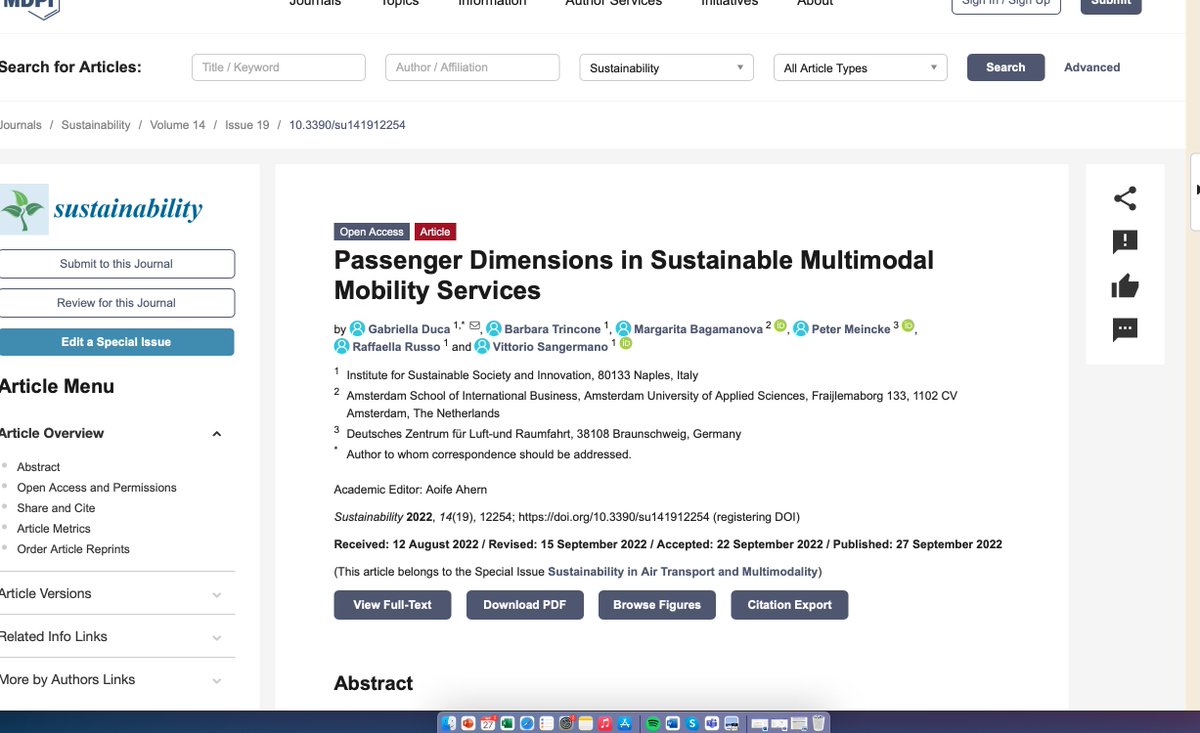Launch Microsoft Word from the dock

672,723
